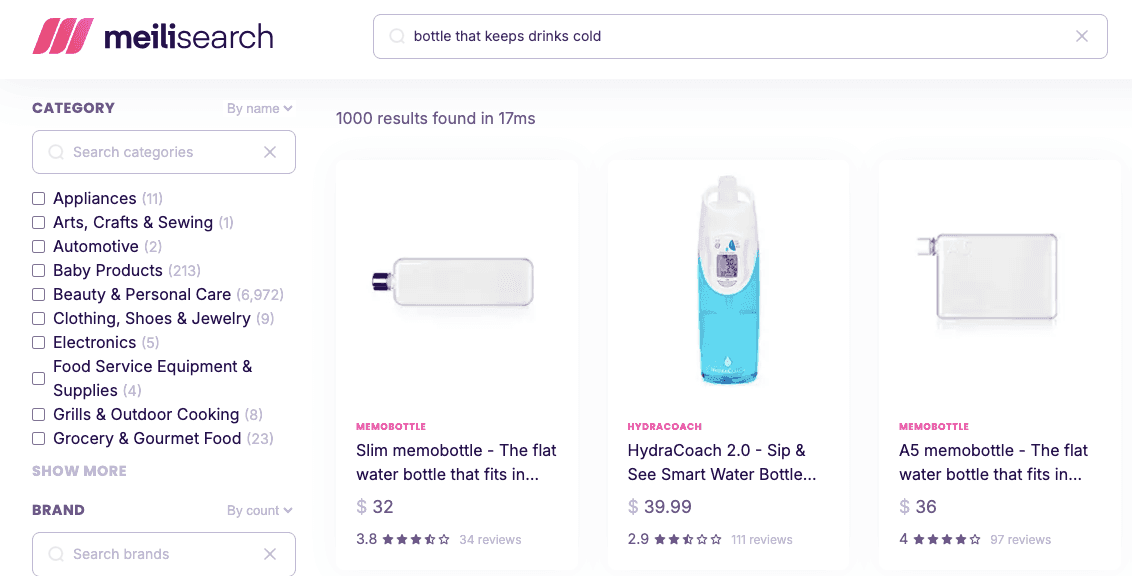Viewport: 1132px width, 576px height.
Task: Enable the Baby Products filter
Action: pyautogui.click(x=39, y=270)
